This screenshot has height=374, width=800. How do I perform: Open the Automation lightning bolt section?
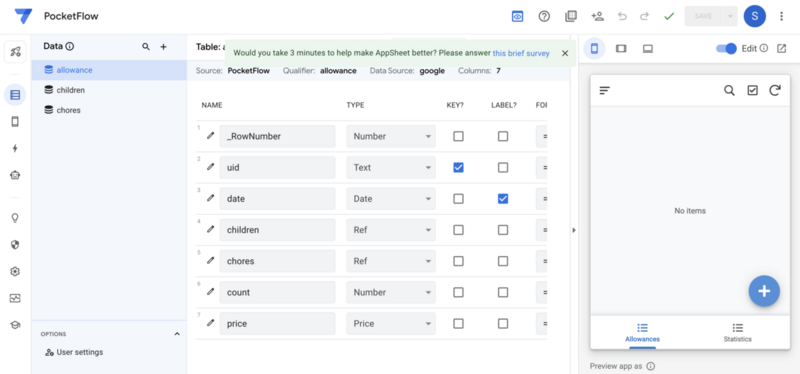point(15,148)
